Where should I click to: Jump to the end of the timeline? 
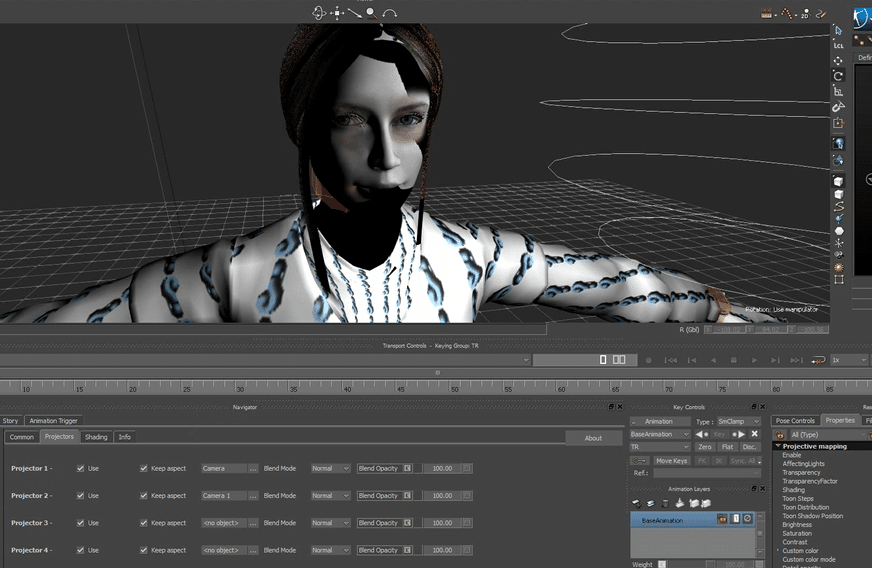[x=797, y=360]
